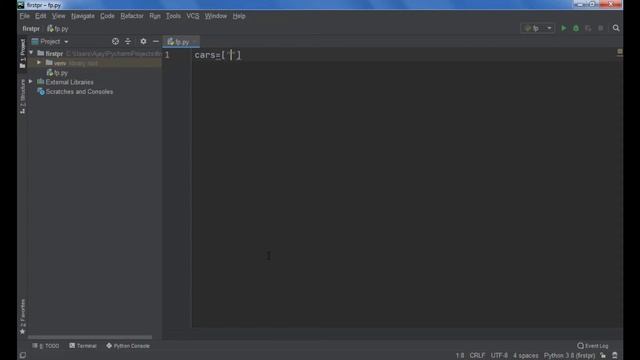
Task: Click the Project panel horizontal scrollbar
Action: [x=90, y=337]
